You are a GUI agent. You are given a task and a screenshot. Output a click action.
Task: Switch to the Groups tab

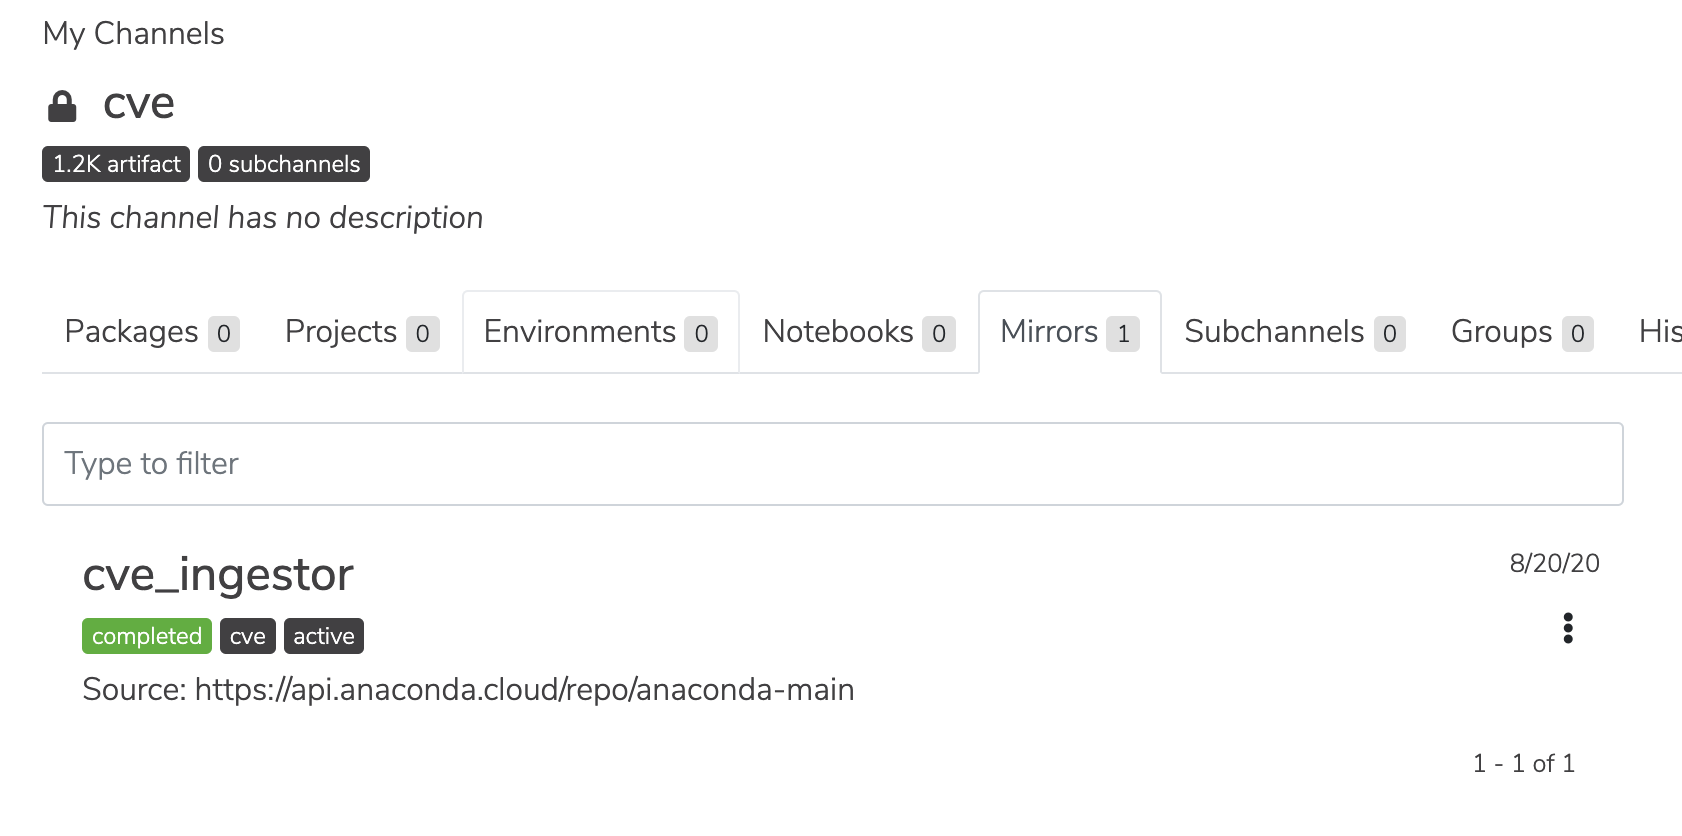pyautogui.click(x=1521, y=332)
